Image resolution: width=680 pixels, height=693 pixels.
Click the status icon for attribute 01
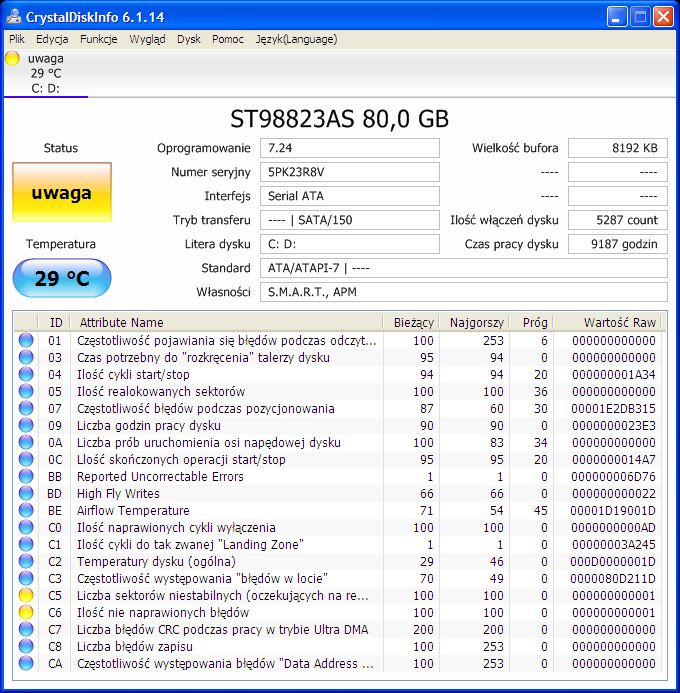[26, 340]
